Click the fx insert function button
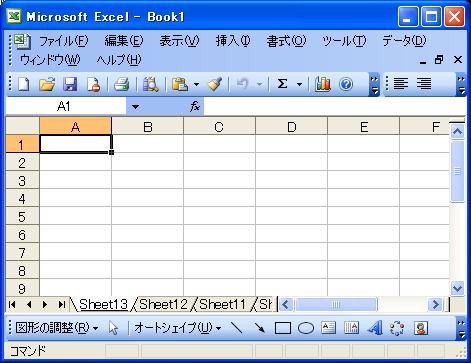471x363 pixels. [x=195, y=107]
